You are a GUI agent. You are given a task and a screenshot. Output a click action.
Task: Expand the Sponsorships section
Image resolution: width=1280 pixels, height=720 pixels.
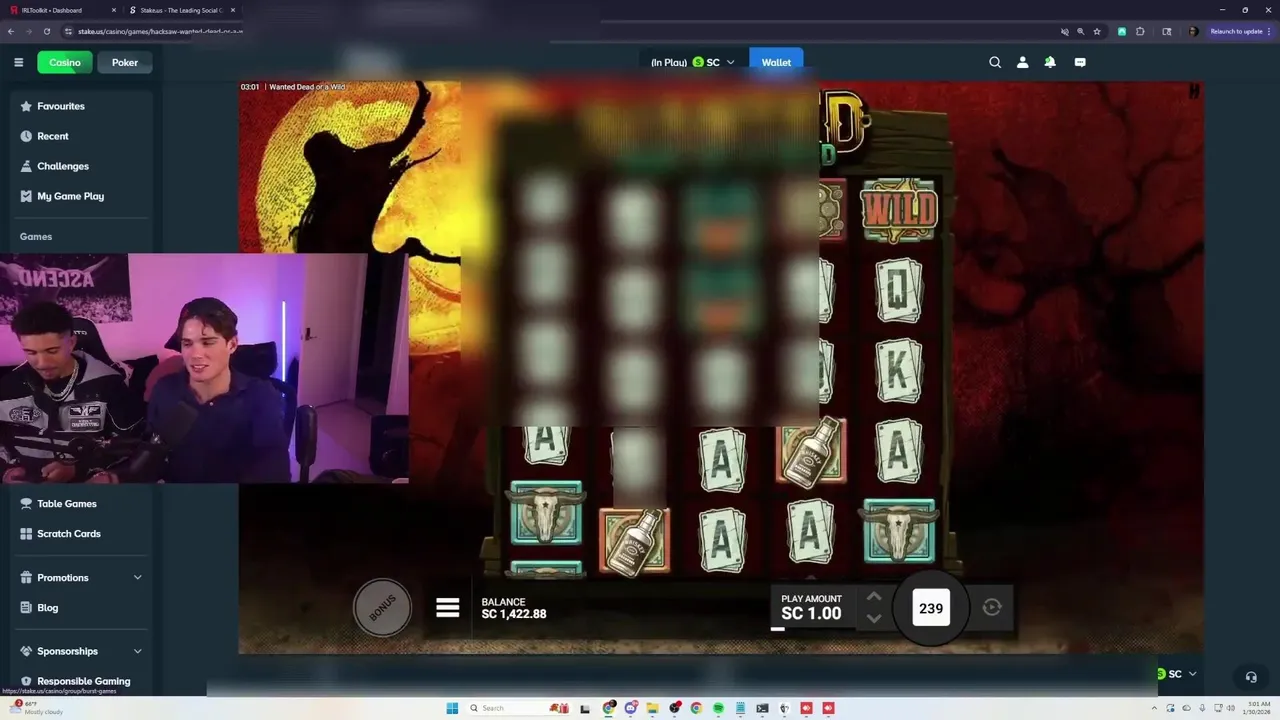pos(82,651)
